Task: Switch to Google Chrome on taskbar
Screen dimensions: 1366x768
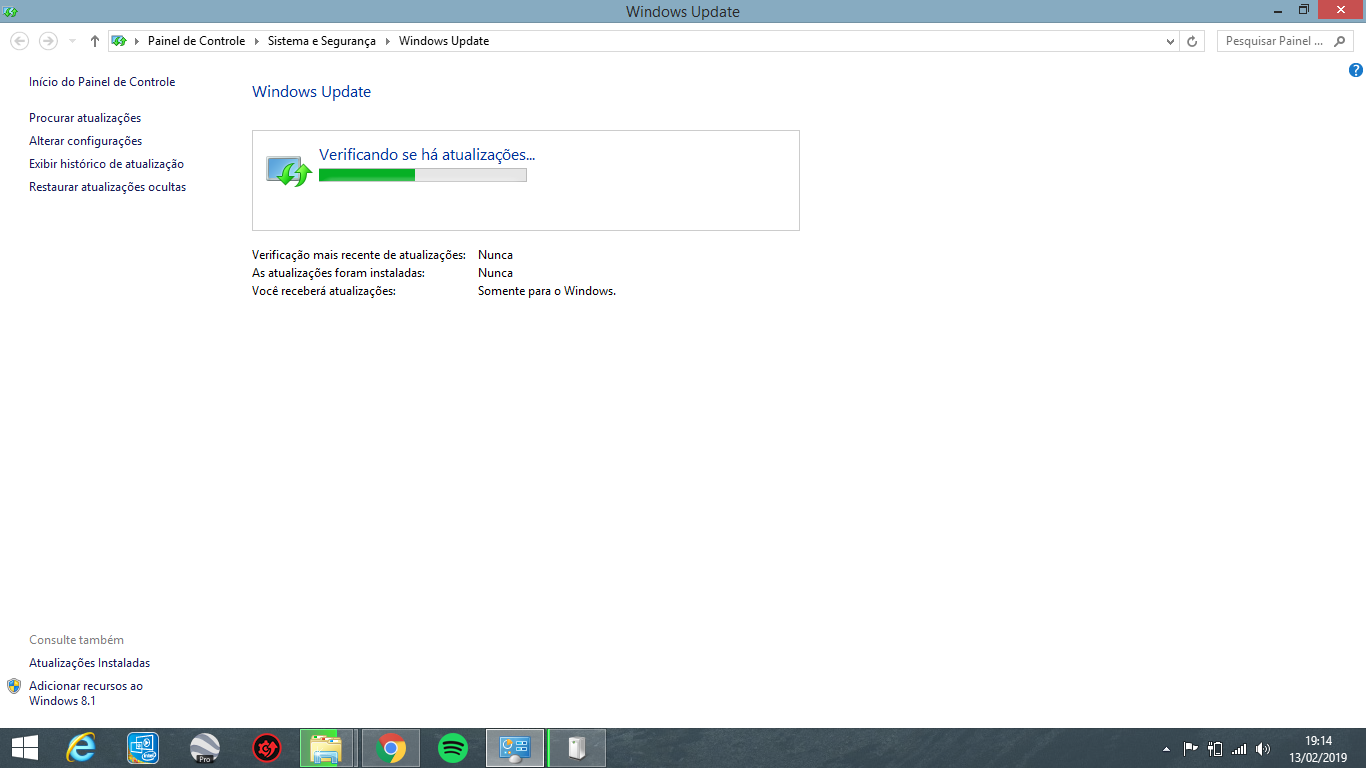Action: (x=391, y=748)
